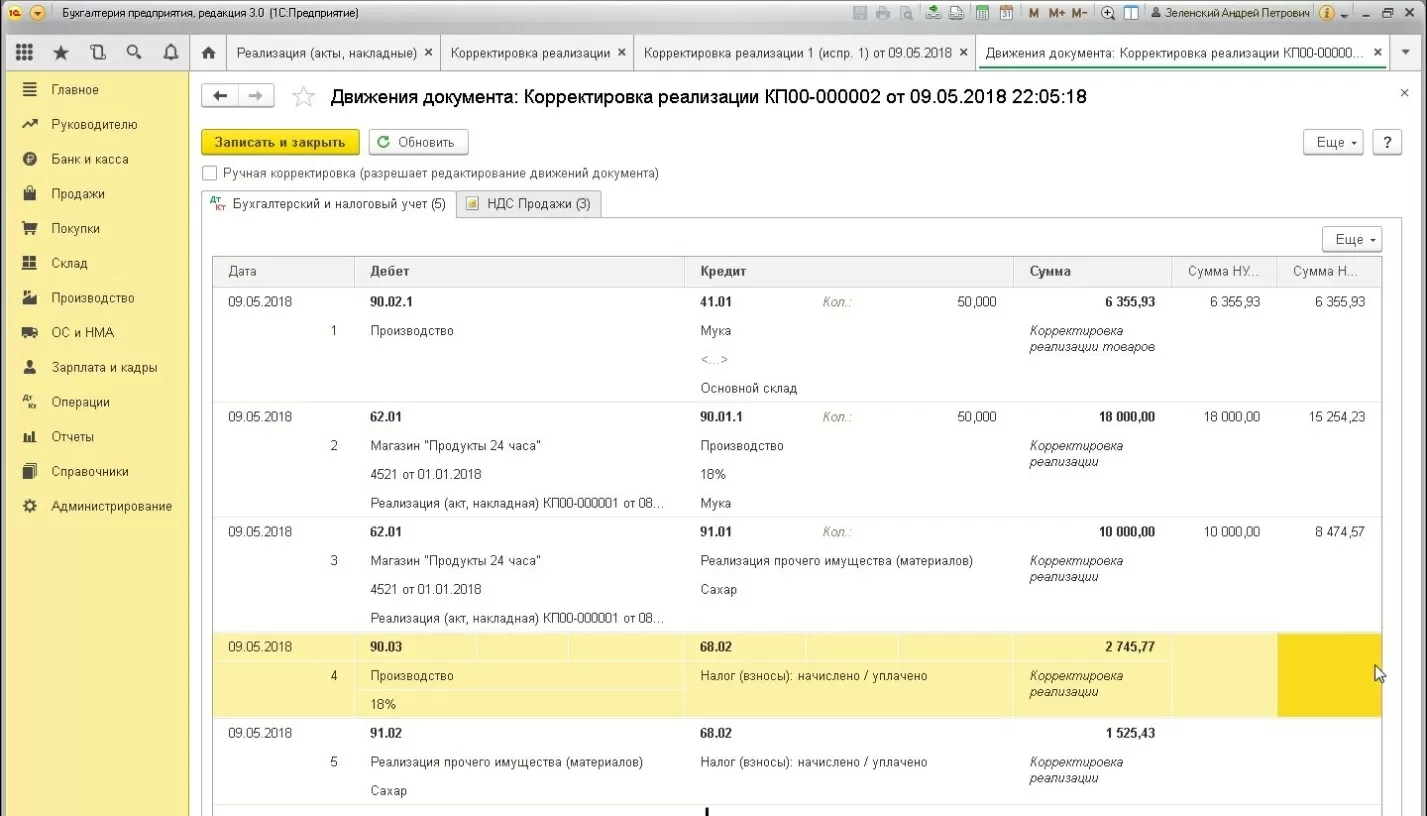Open the Реализация (акты, накладные) tab
1427x816 pixels.
pyautogui.click(x=329, y=53)
